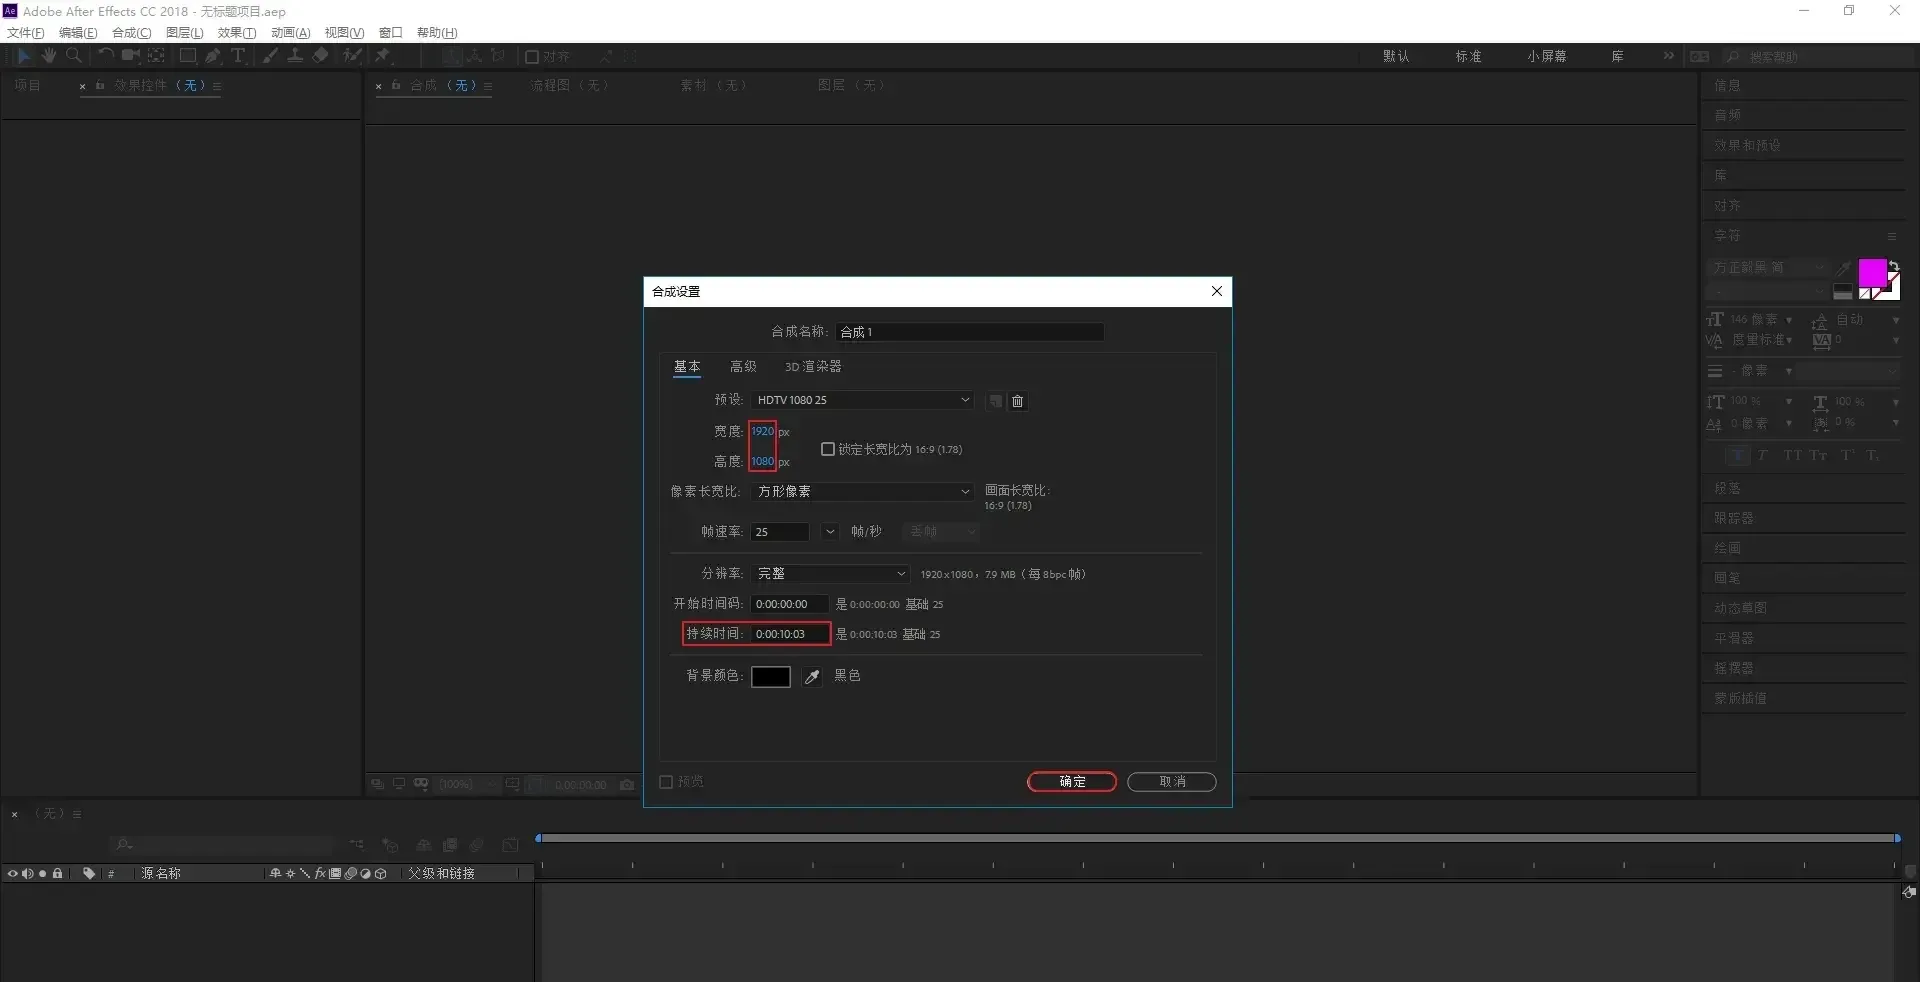
Task: Click the faux bold T button
Action: [x=1739, y=456]
